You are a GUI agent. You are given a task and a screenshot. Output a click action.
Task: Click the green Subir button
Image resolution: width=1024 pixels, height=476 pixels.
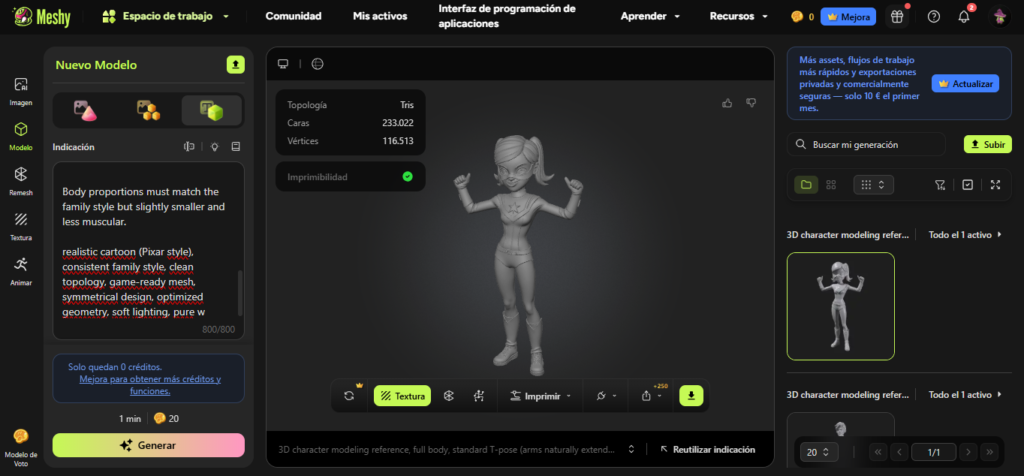[988, 144]
